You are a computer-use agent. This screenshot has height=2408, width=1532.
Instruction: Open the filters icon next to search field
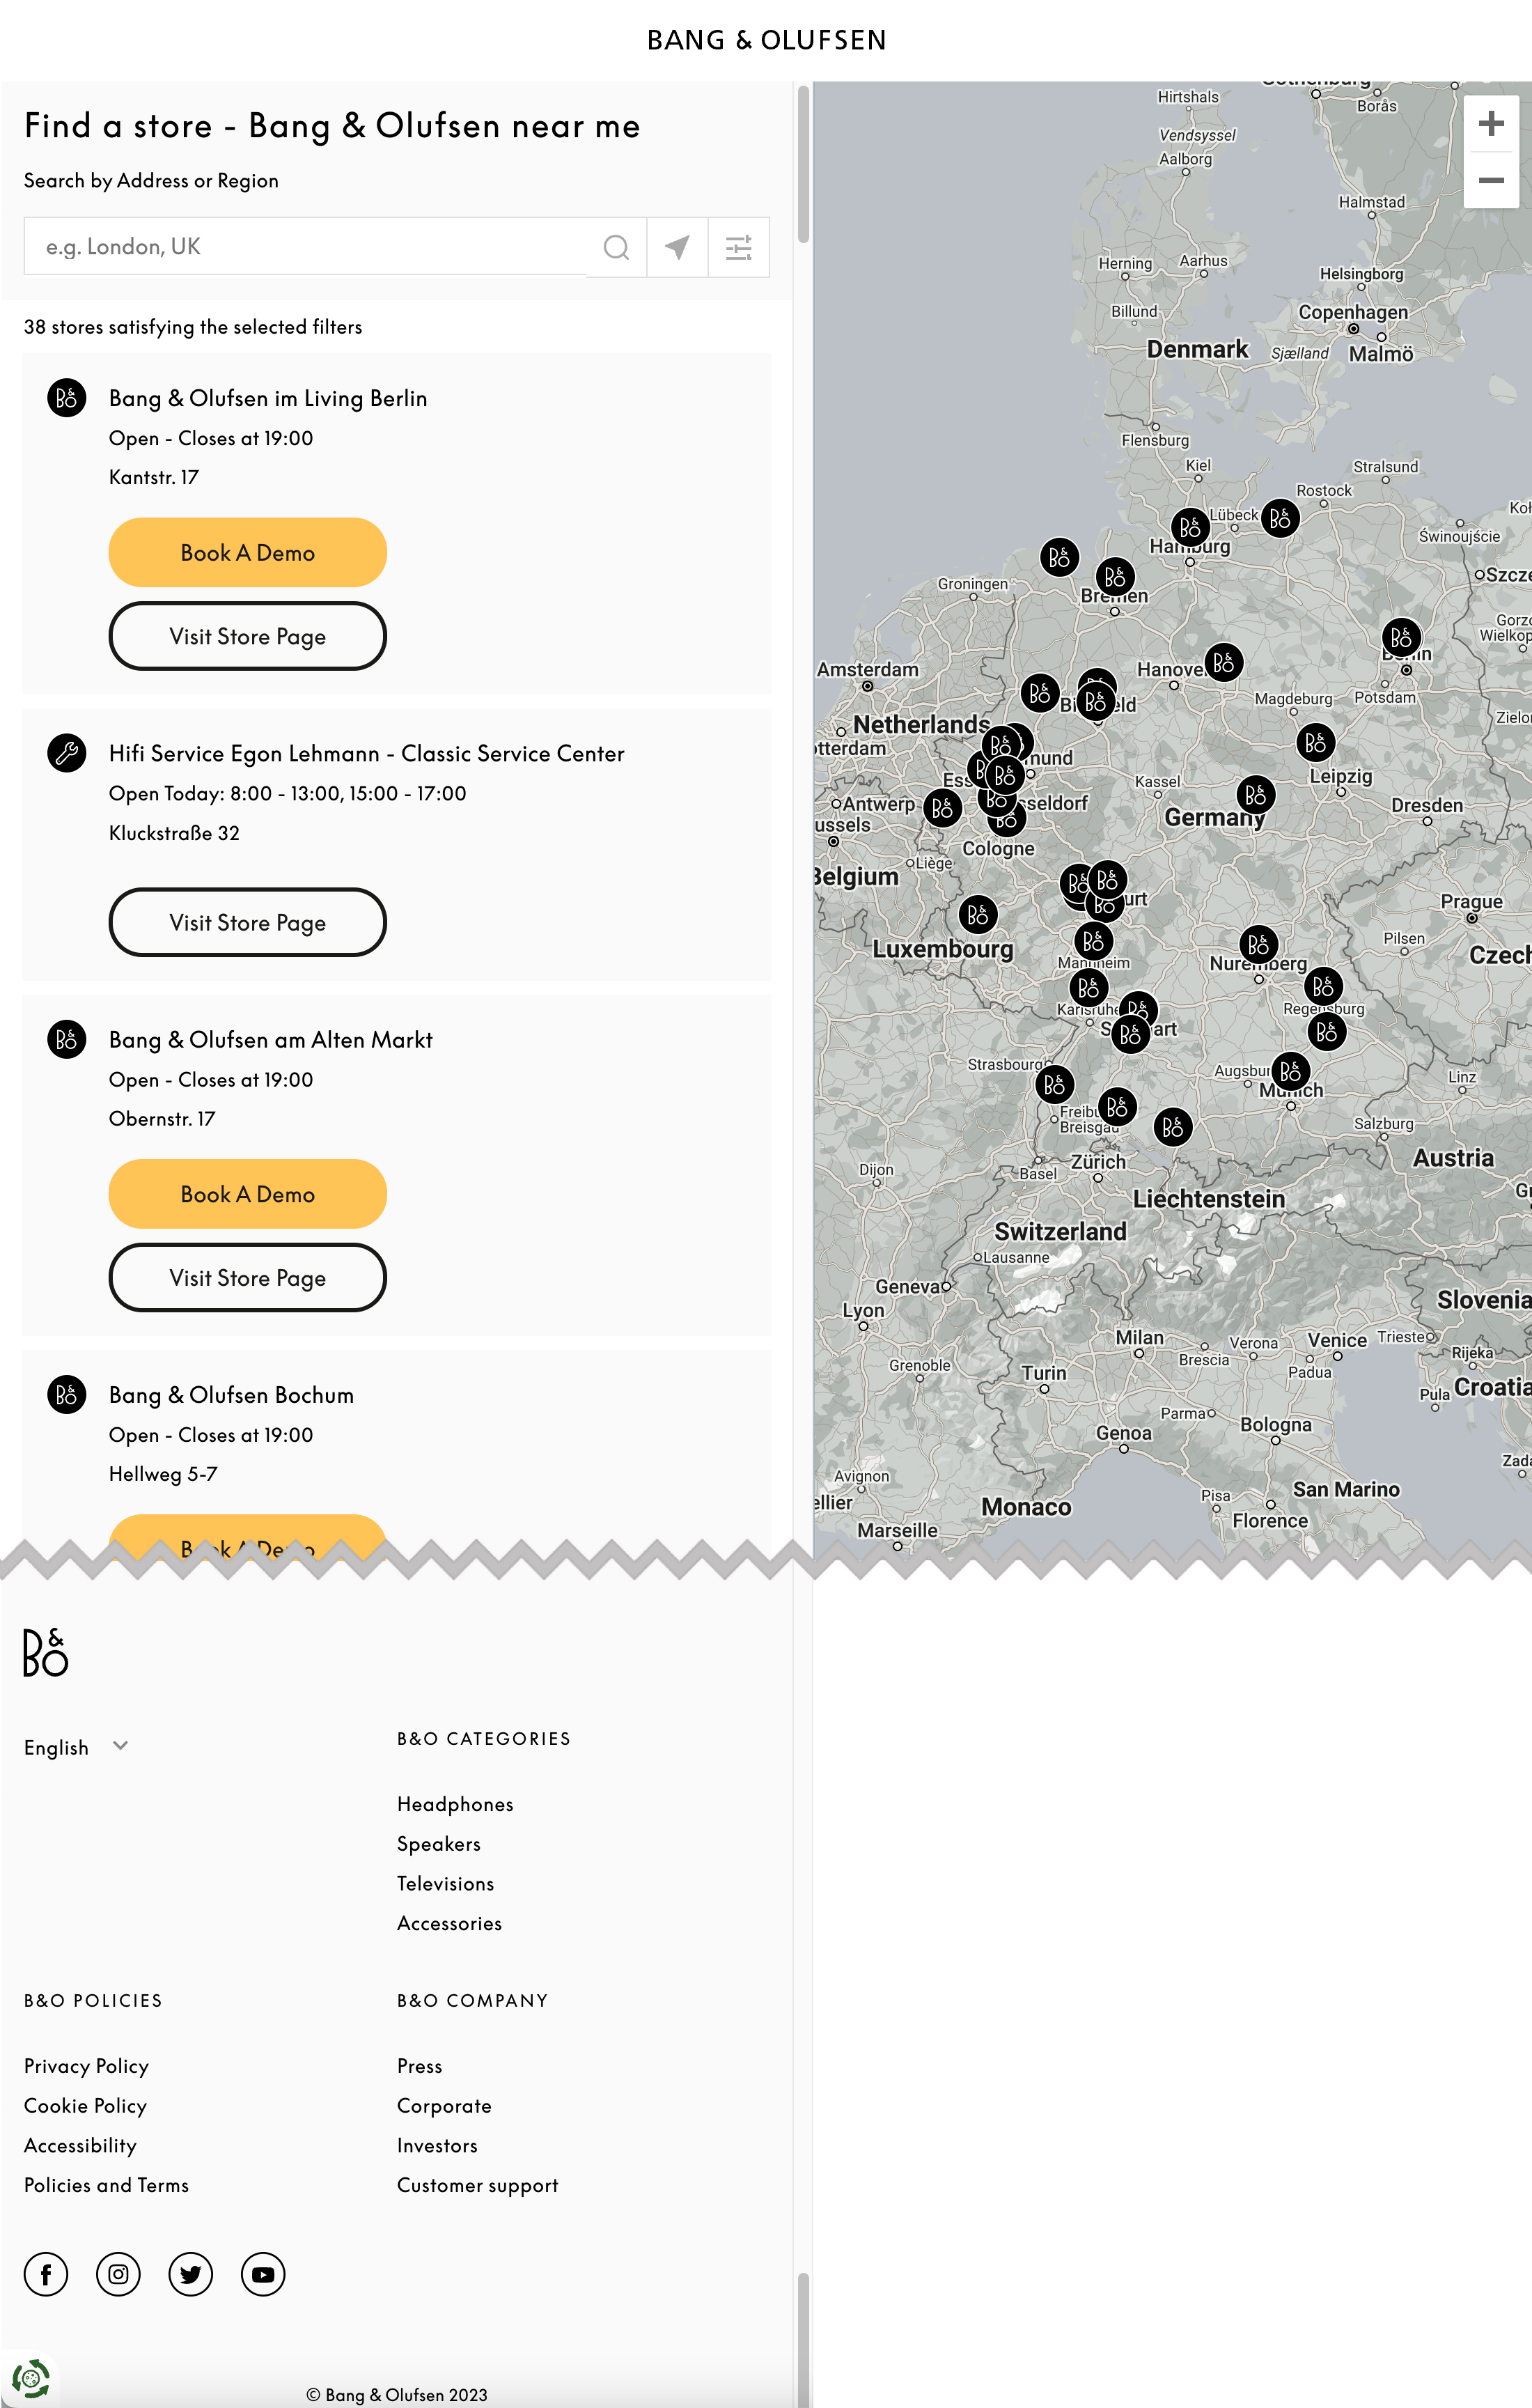[x=738, y=246]
